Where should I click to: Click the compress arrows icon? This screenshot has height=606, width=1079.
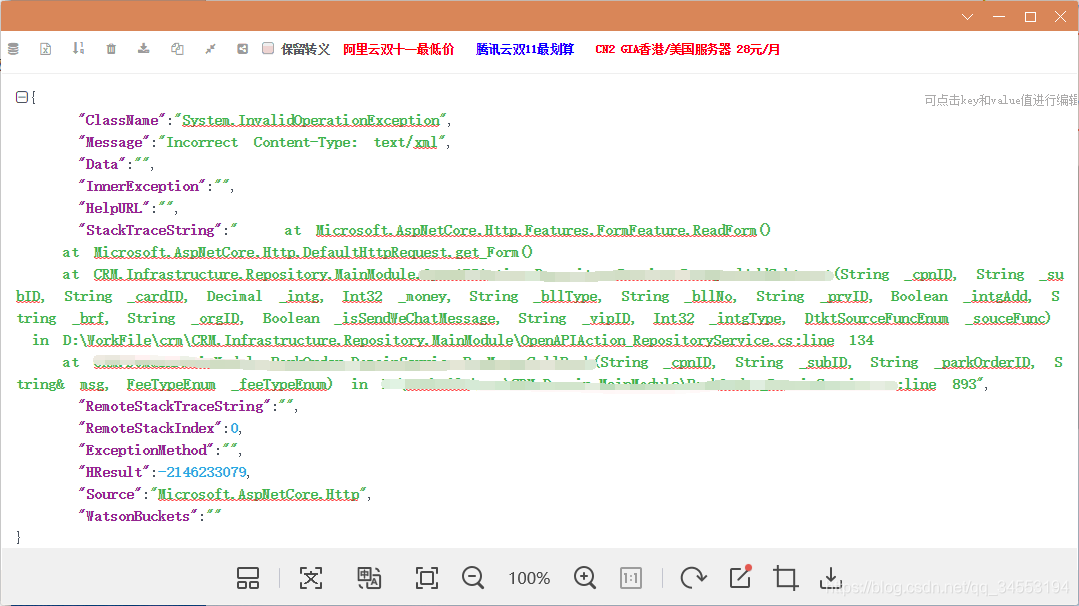pyautogui.click(x=210, y=49)
